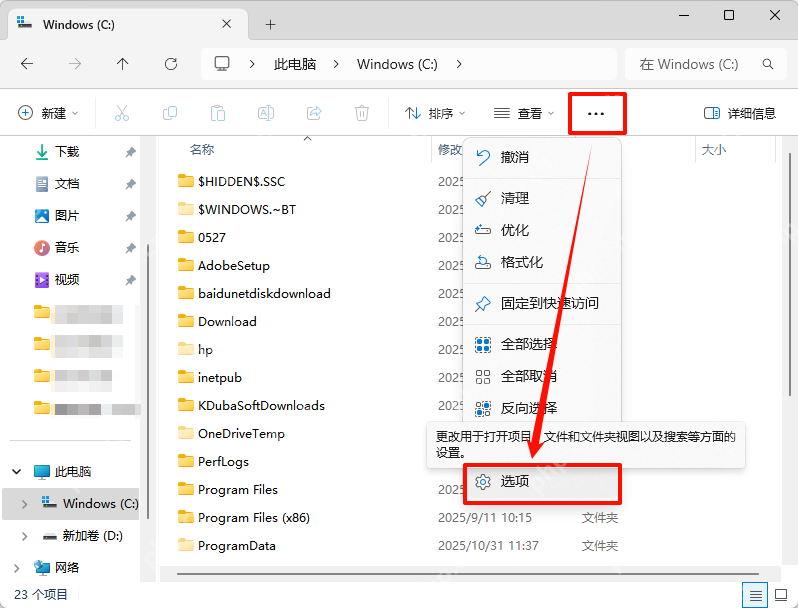Unpin 图片 via its pin icon

tap(131, 216)
